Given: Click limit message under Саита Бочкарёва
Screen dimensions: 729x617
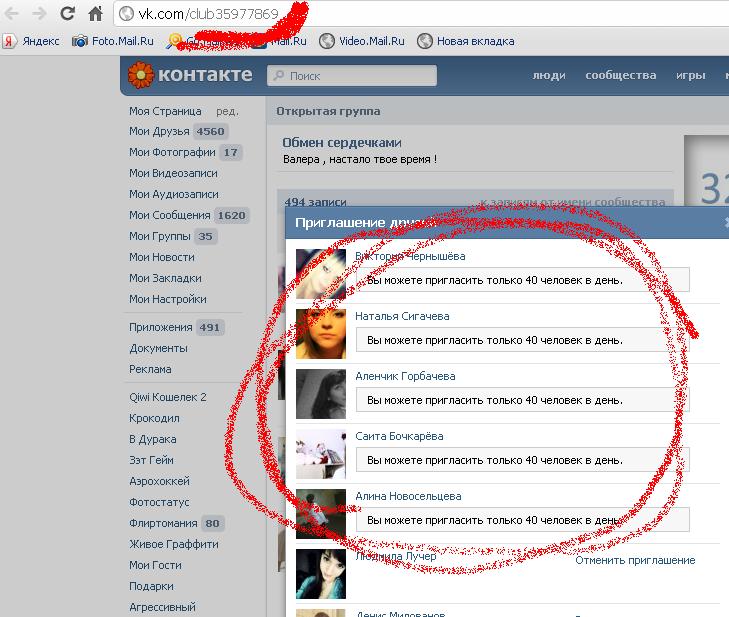Looking at the screenshot, I should coord(523,460).
